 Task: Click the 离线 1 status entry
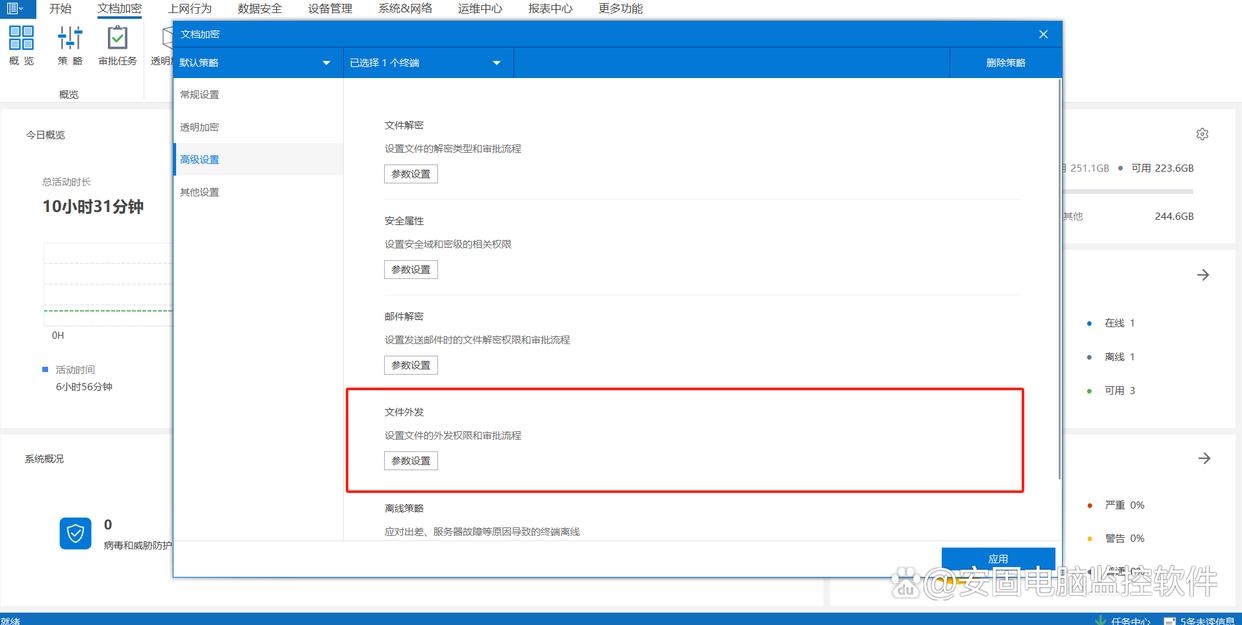tap(1112, 357)
